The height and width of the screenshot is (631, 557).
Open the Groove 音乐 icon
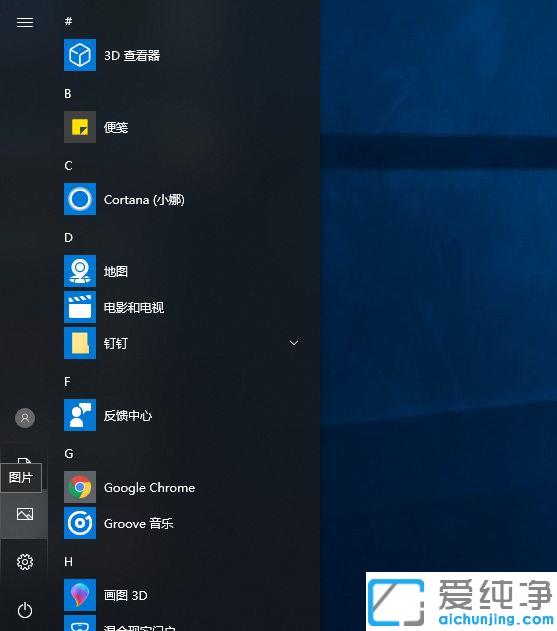(x=80, y=523)
